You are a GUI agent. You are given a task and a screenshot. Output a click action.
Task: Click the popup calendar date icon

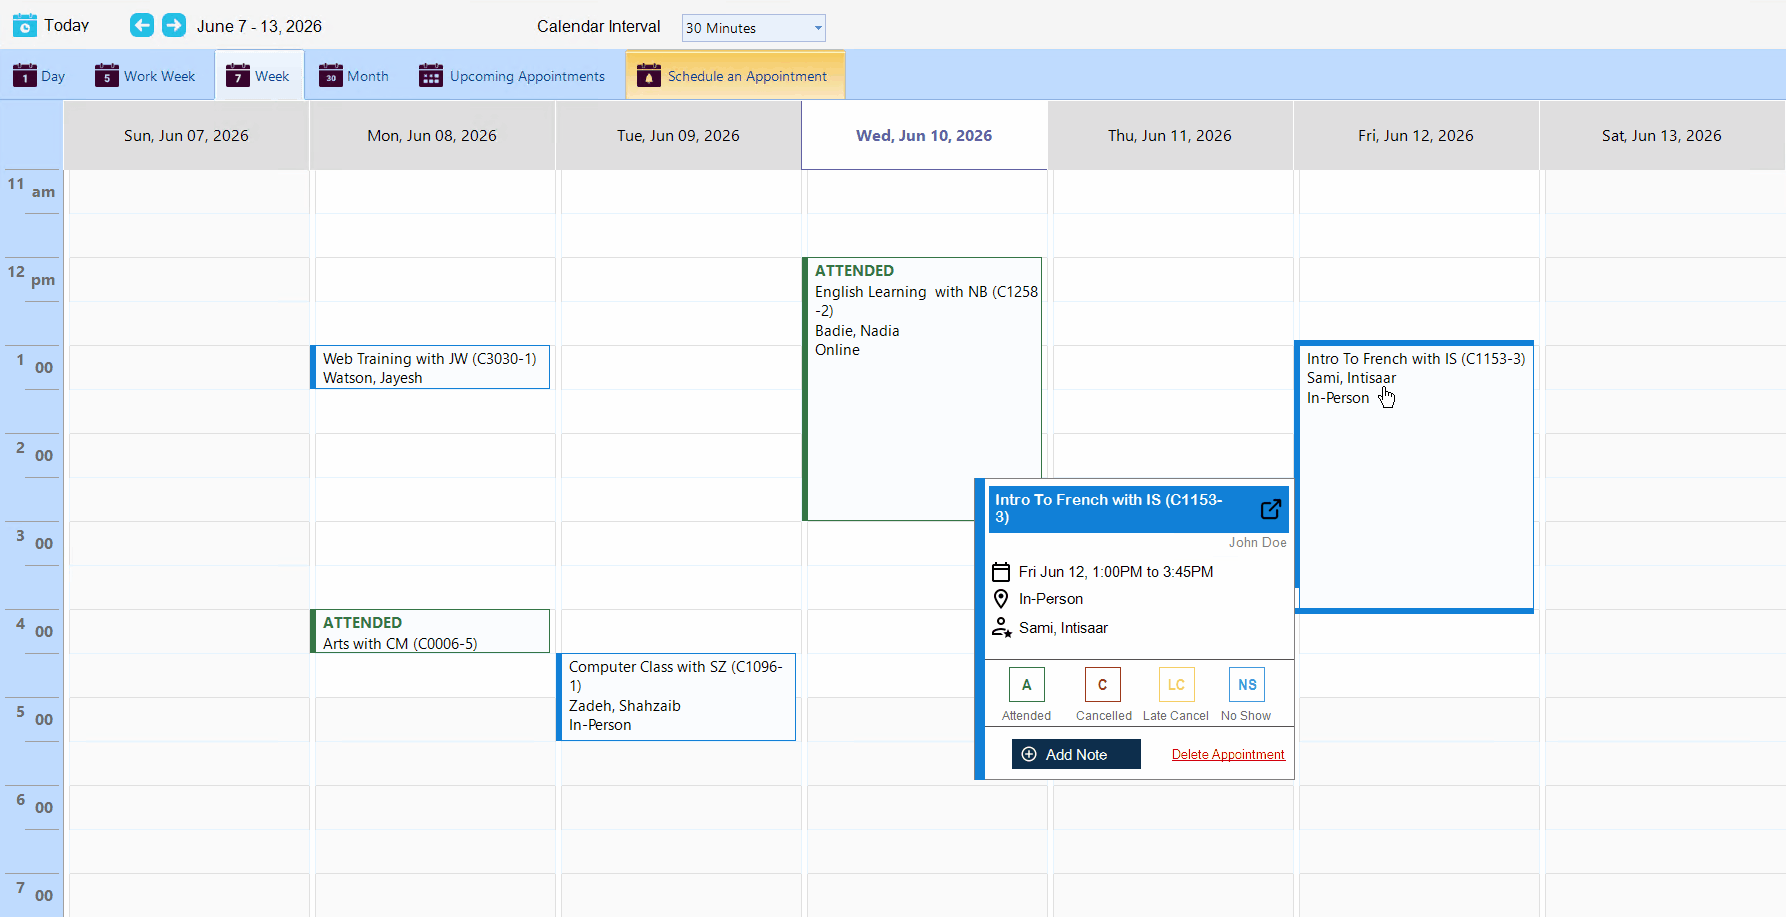(x=1001, y=572)
